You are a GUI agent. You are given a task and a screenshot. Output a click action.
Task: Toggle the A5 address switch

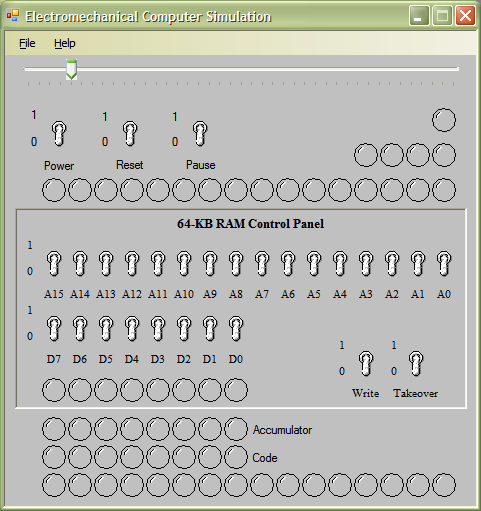pos(314,263)
